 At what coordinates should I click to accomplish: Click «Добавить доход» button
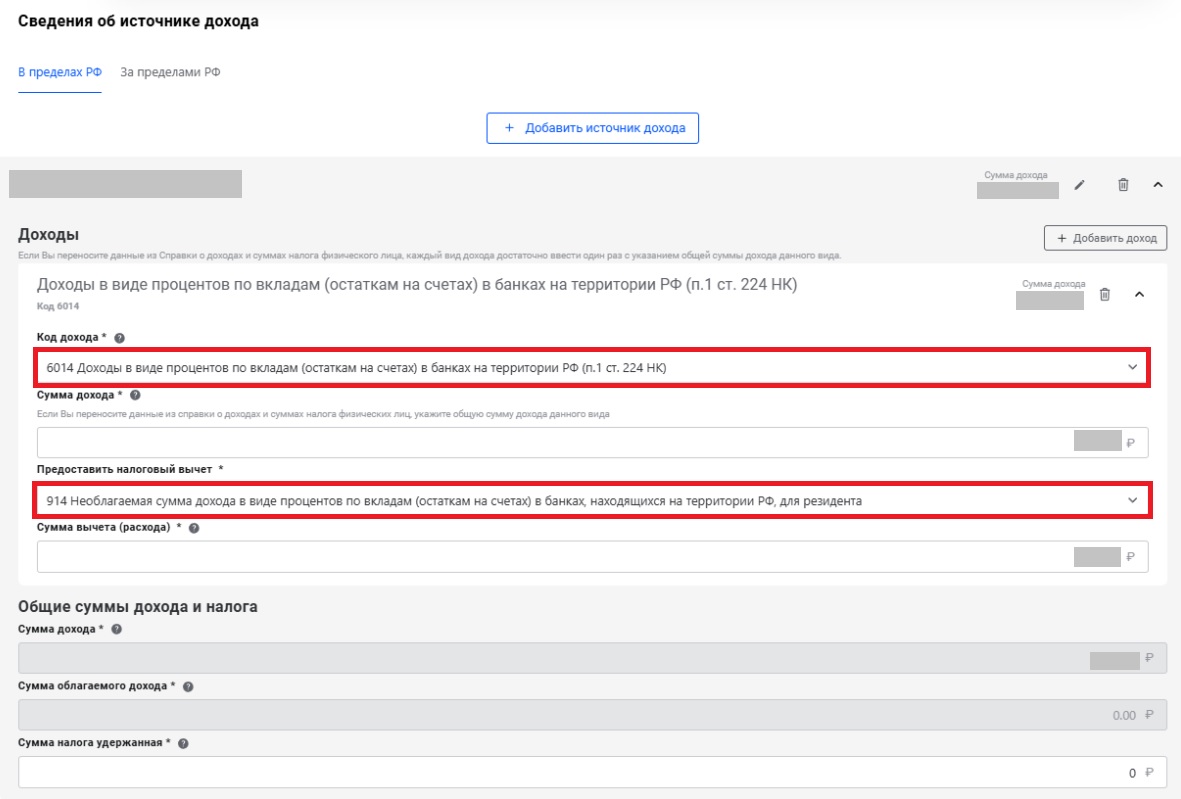tap(1105, 238)
